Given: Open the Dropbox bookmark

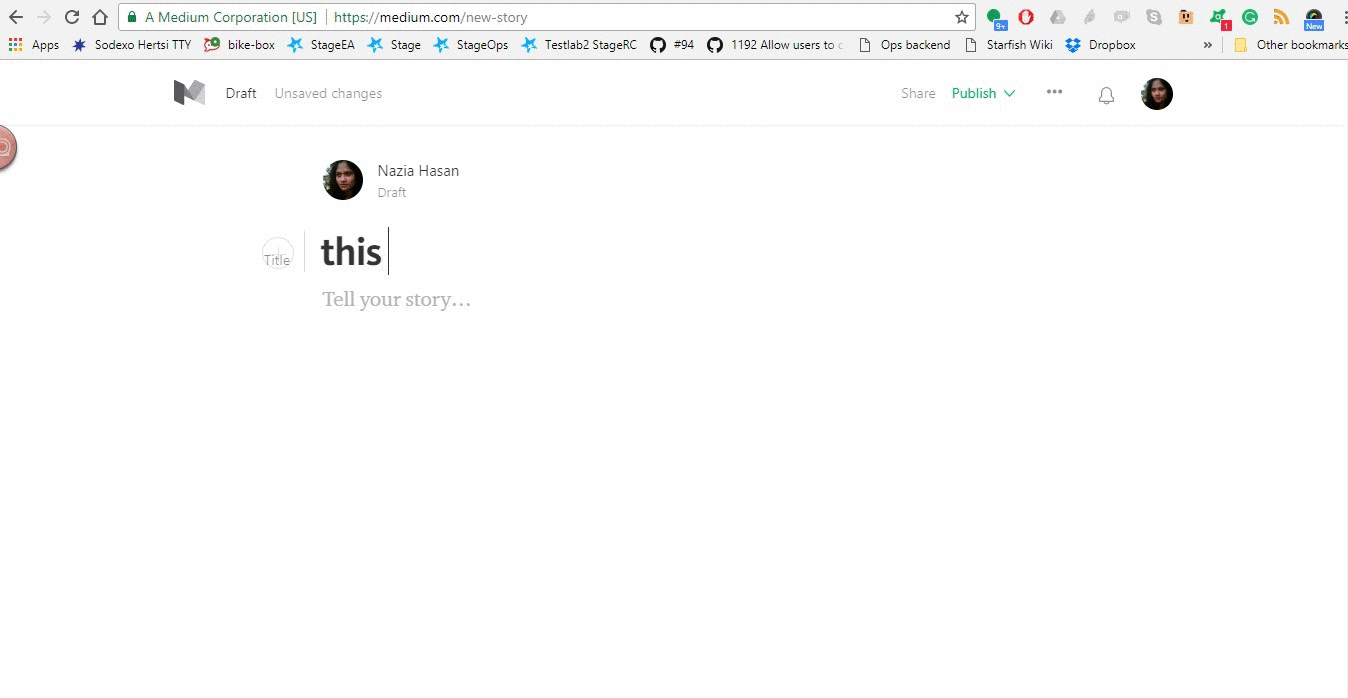Looking at the screenshot, I should [x=1100, y=45].
